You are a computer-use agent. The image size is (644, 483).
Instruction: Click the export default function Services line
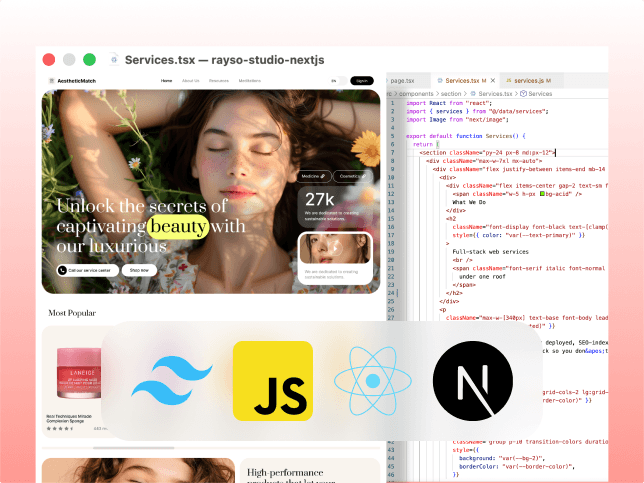(466, 136)
